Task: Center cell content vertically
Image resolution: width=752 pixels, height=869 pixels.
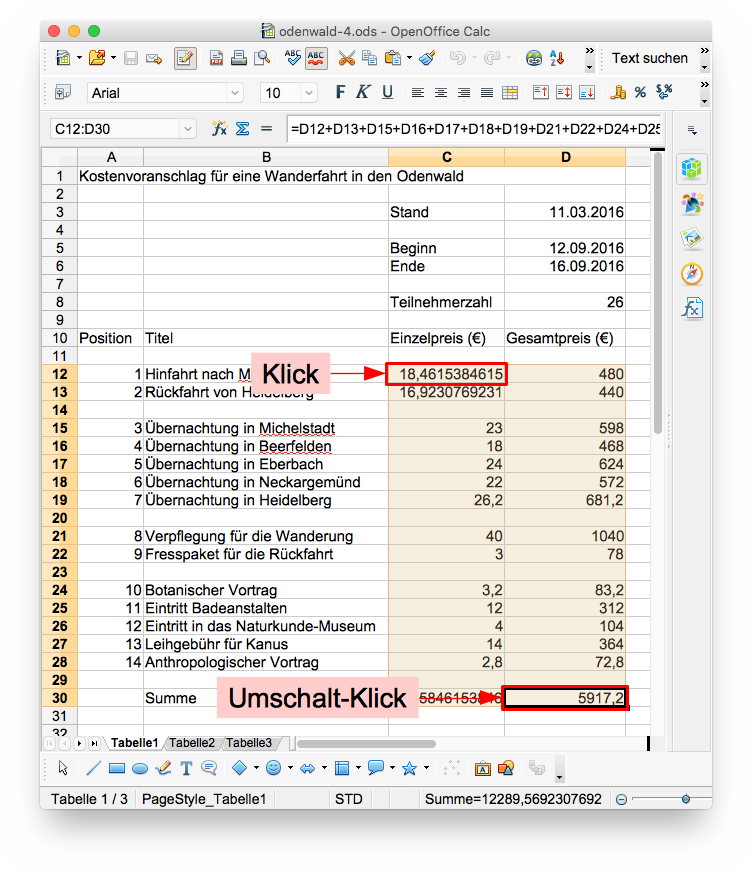Action: [564, 93]
